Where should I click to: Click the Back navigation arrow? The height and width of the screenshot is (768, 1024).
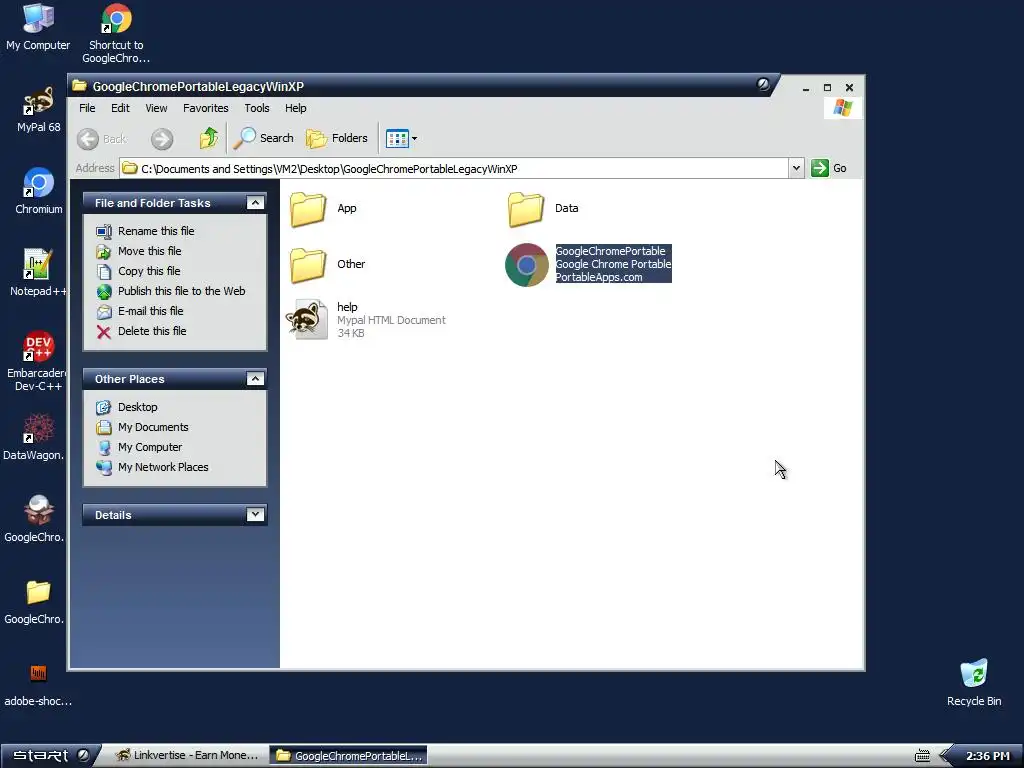click(88, 138)
